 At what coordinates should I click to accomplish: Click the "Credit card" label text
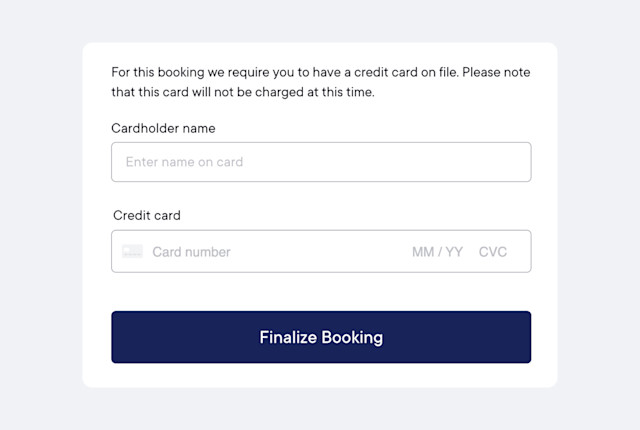point(147,215)
